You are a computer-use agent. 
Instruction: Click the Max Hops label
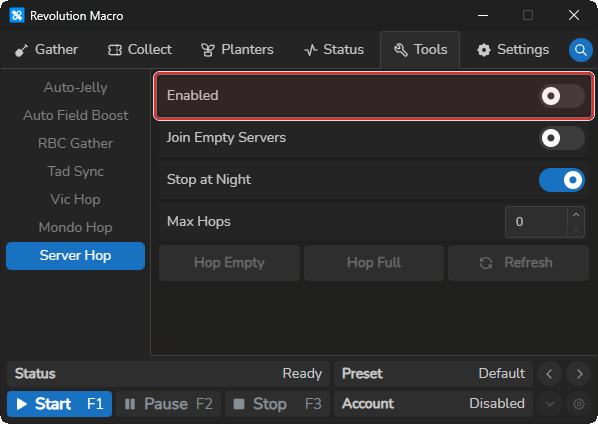point(199,222)
